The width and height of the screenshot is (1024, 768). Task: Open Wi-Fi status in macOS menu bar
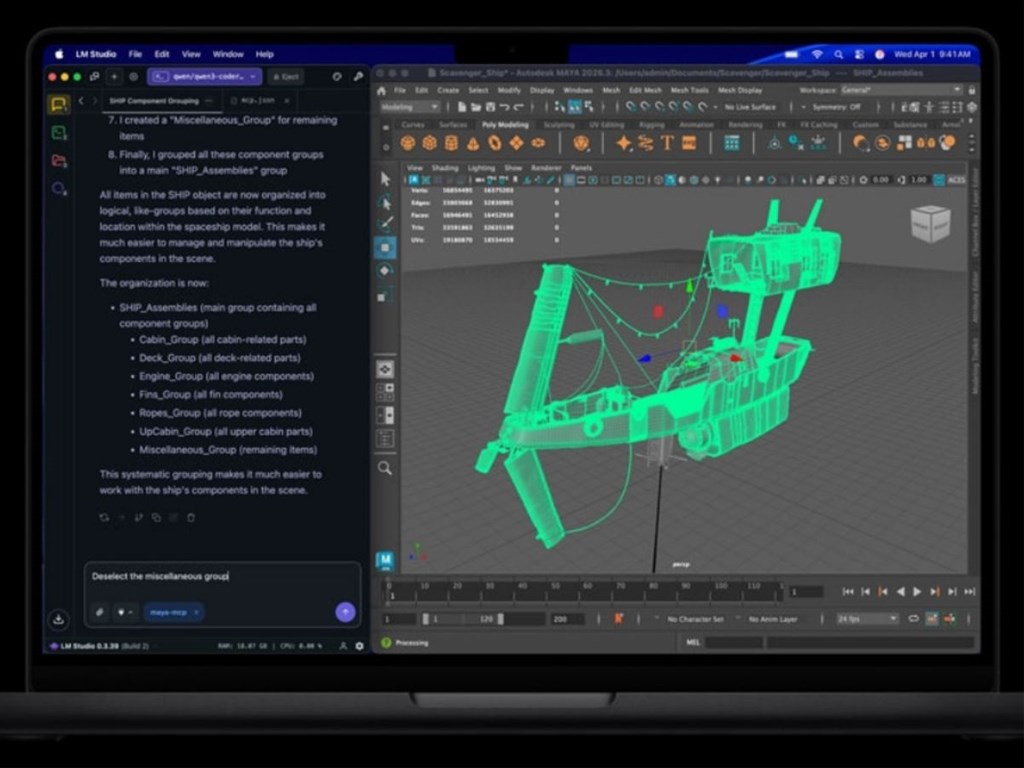point(817,54)
